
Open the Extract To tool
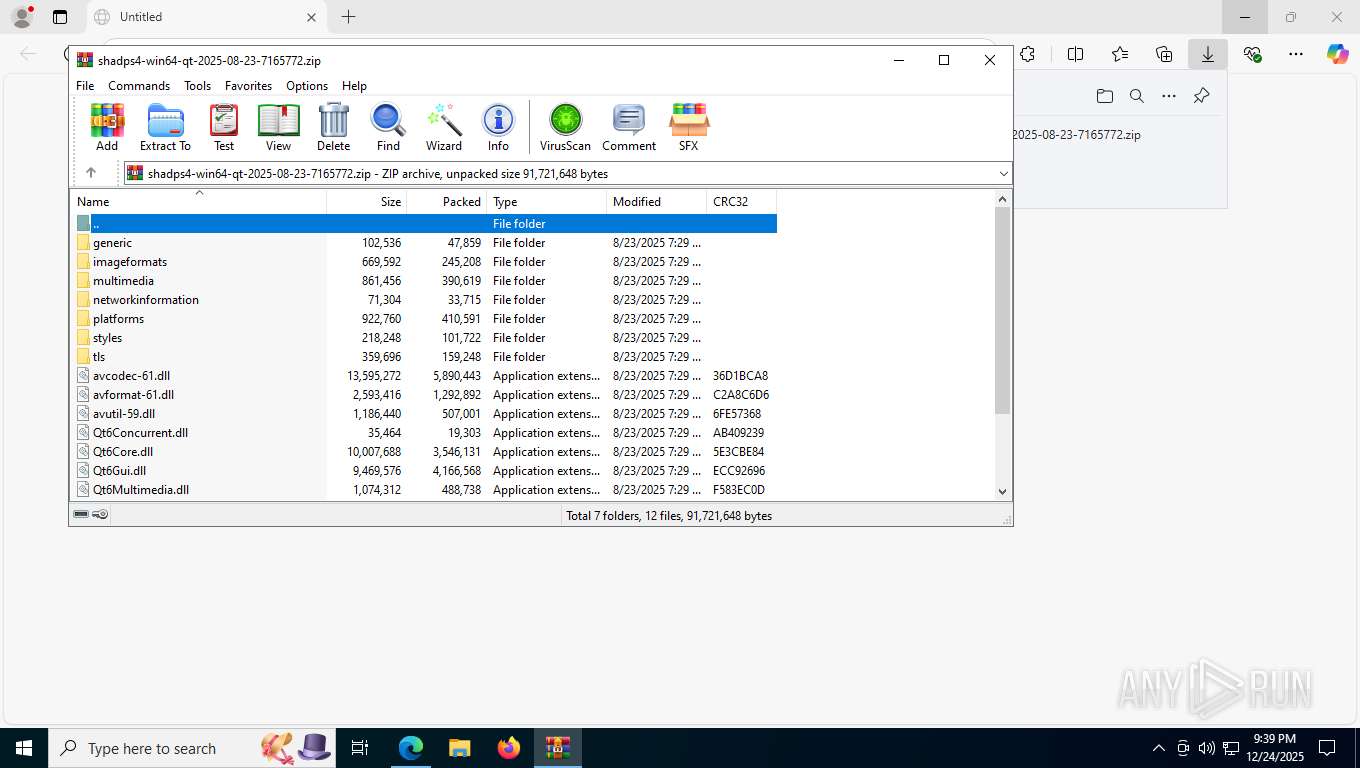pyautogui.click(x=165, y=127)
